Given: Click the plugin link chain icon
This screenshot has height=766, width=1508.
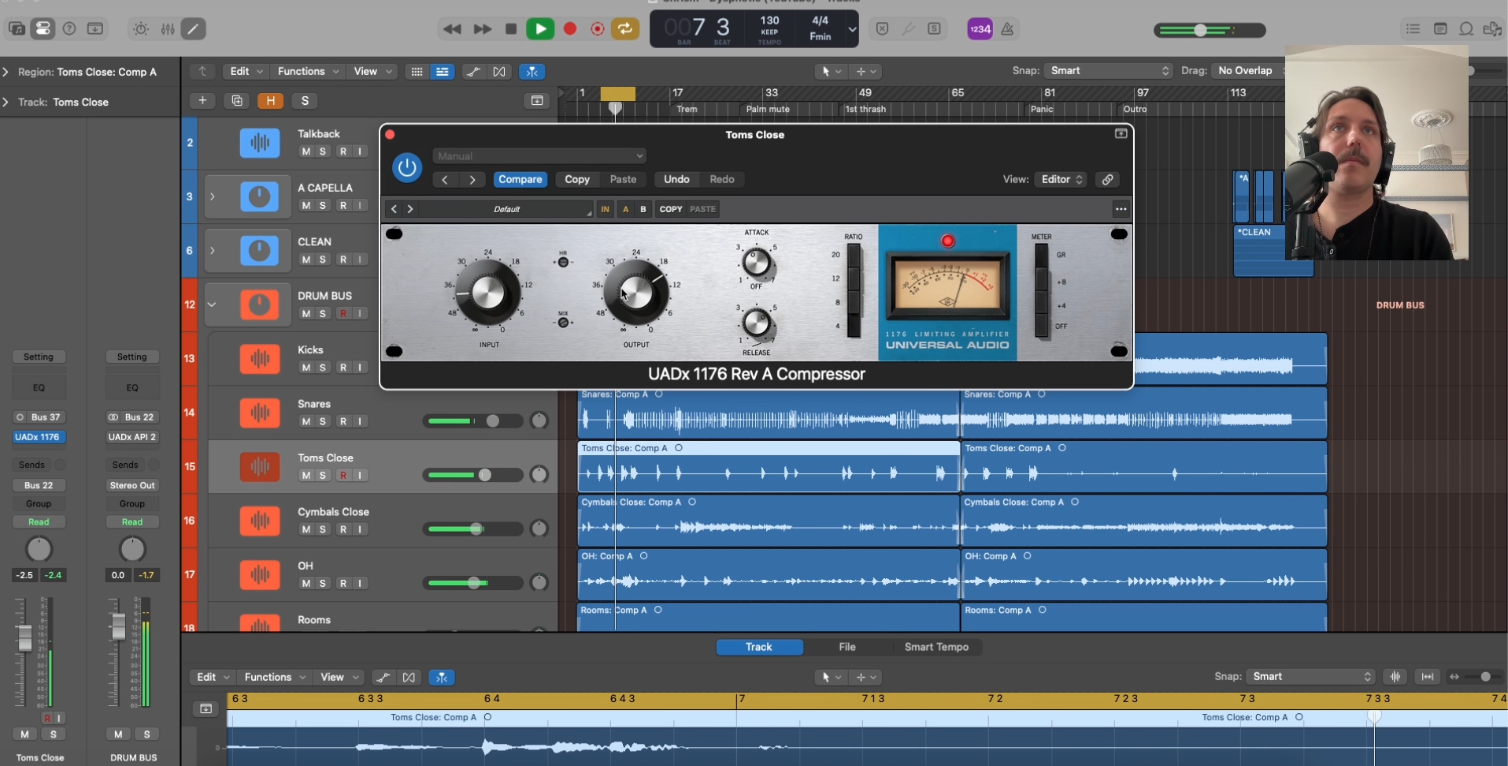Looking at the screenshot, I should (x=1107, y=180).
